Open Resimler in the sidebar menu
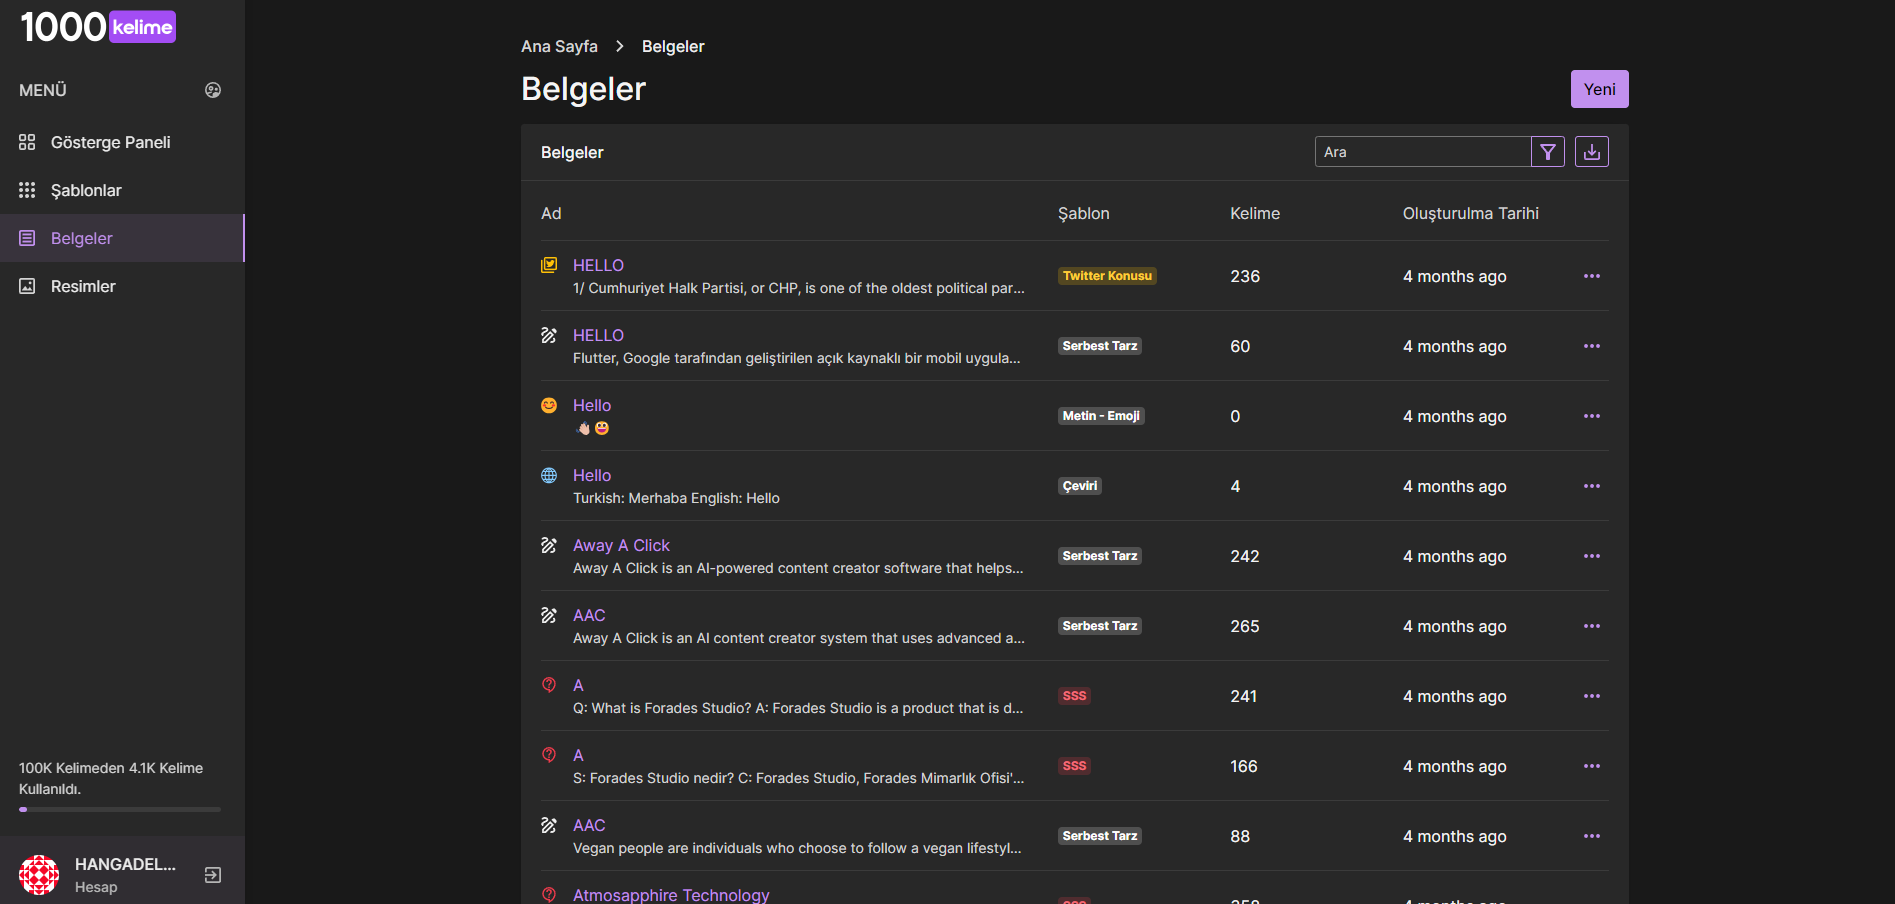This screenshot has height=904, width=1895. pyautogui.click(x=83, y=286)
